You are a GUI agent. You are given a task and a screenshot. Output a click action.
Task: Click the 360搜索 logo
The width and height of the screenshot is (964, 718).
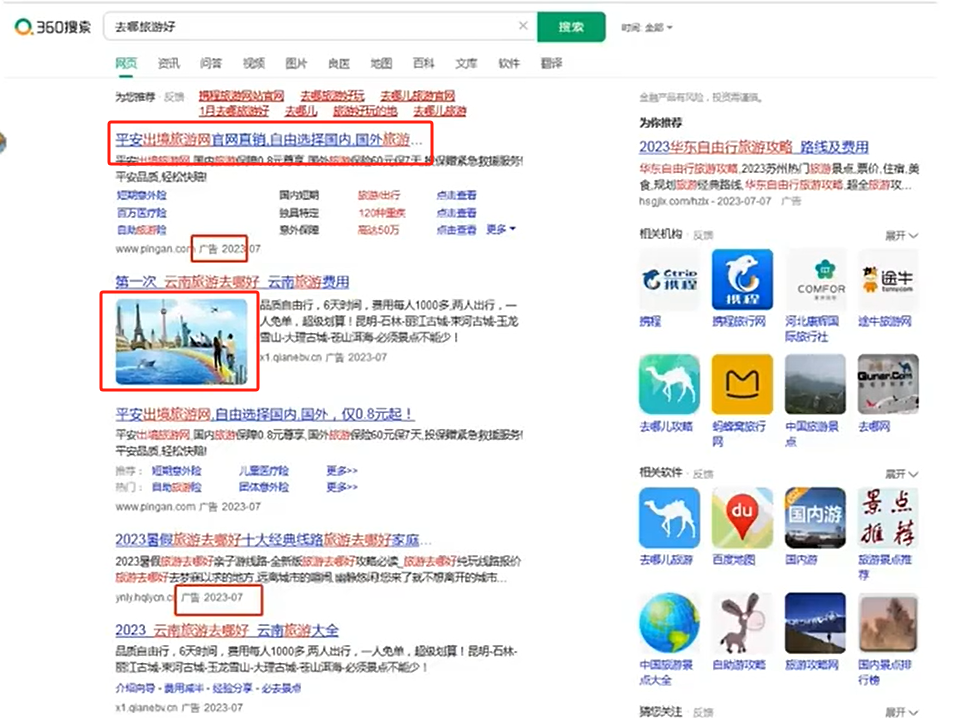point(53,26)
